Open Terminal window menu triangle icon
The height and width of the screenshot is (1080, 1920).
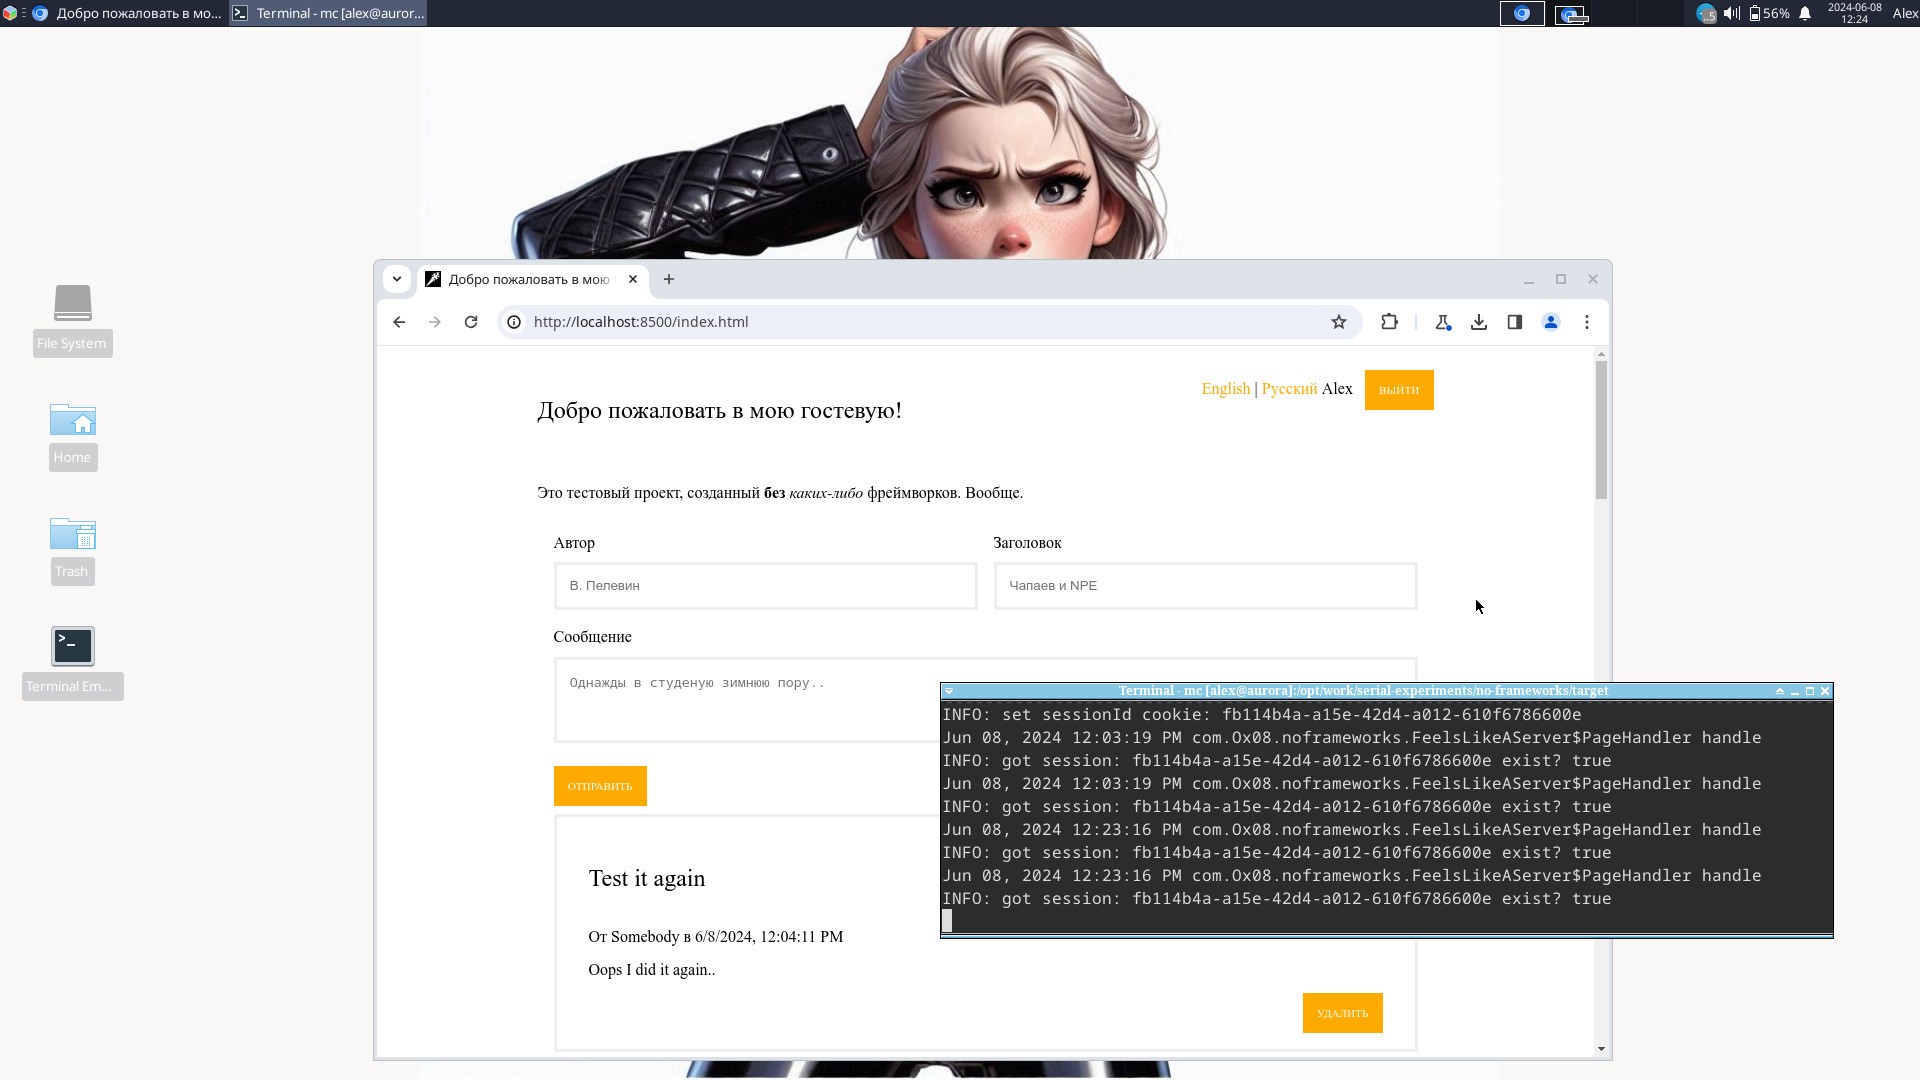[x=949, y=691]
